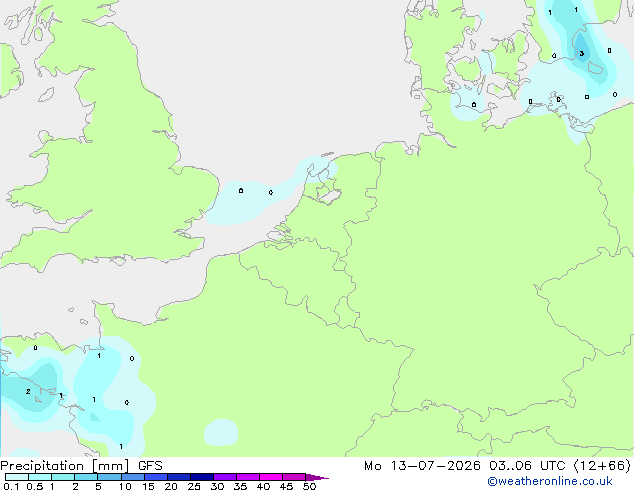Click the '45' legend scale label
634x490 pixels.
pos(286,486)
